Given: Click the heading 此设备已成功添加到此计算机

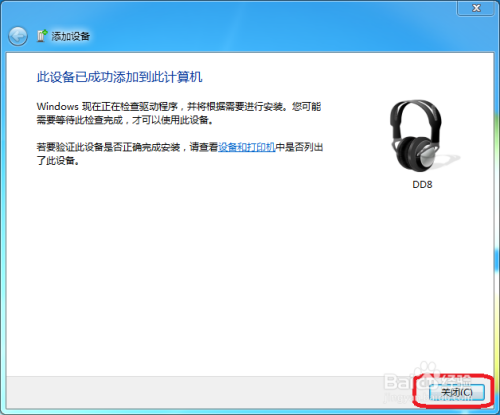Looking at the screenshot, I should pos(119,77).
